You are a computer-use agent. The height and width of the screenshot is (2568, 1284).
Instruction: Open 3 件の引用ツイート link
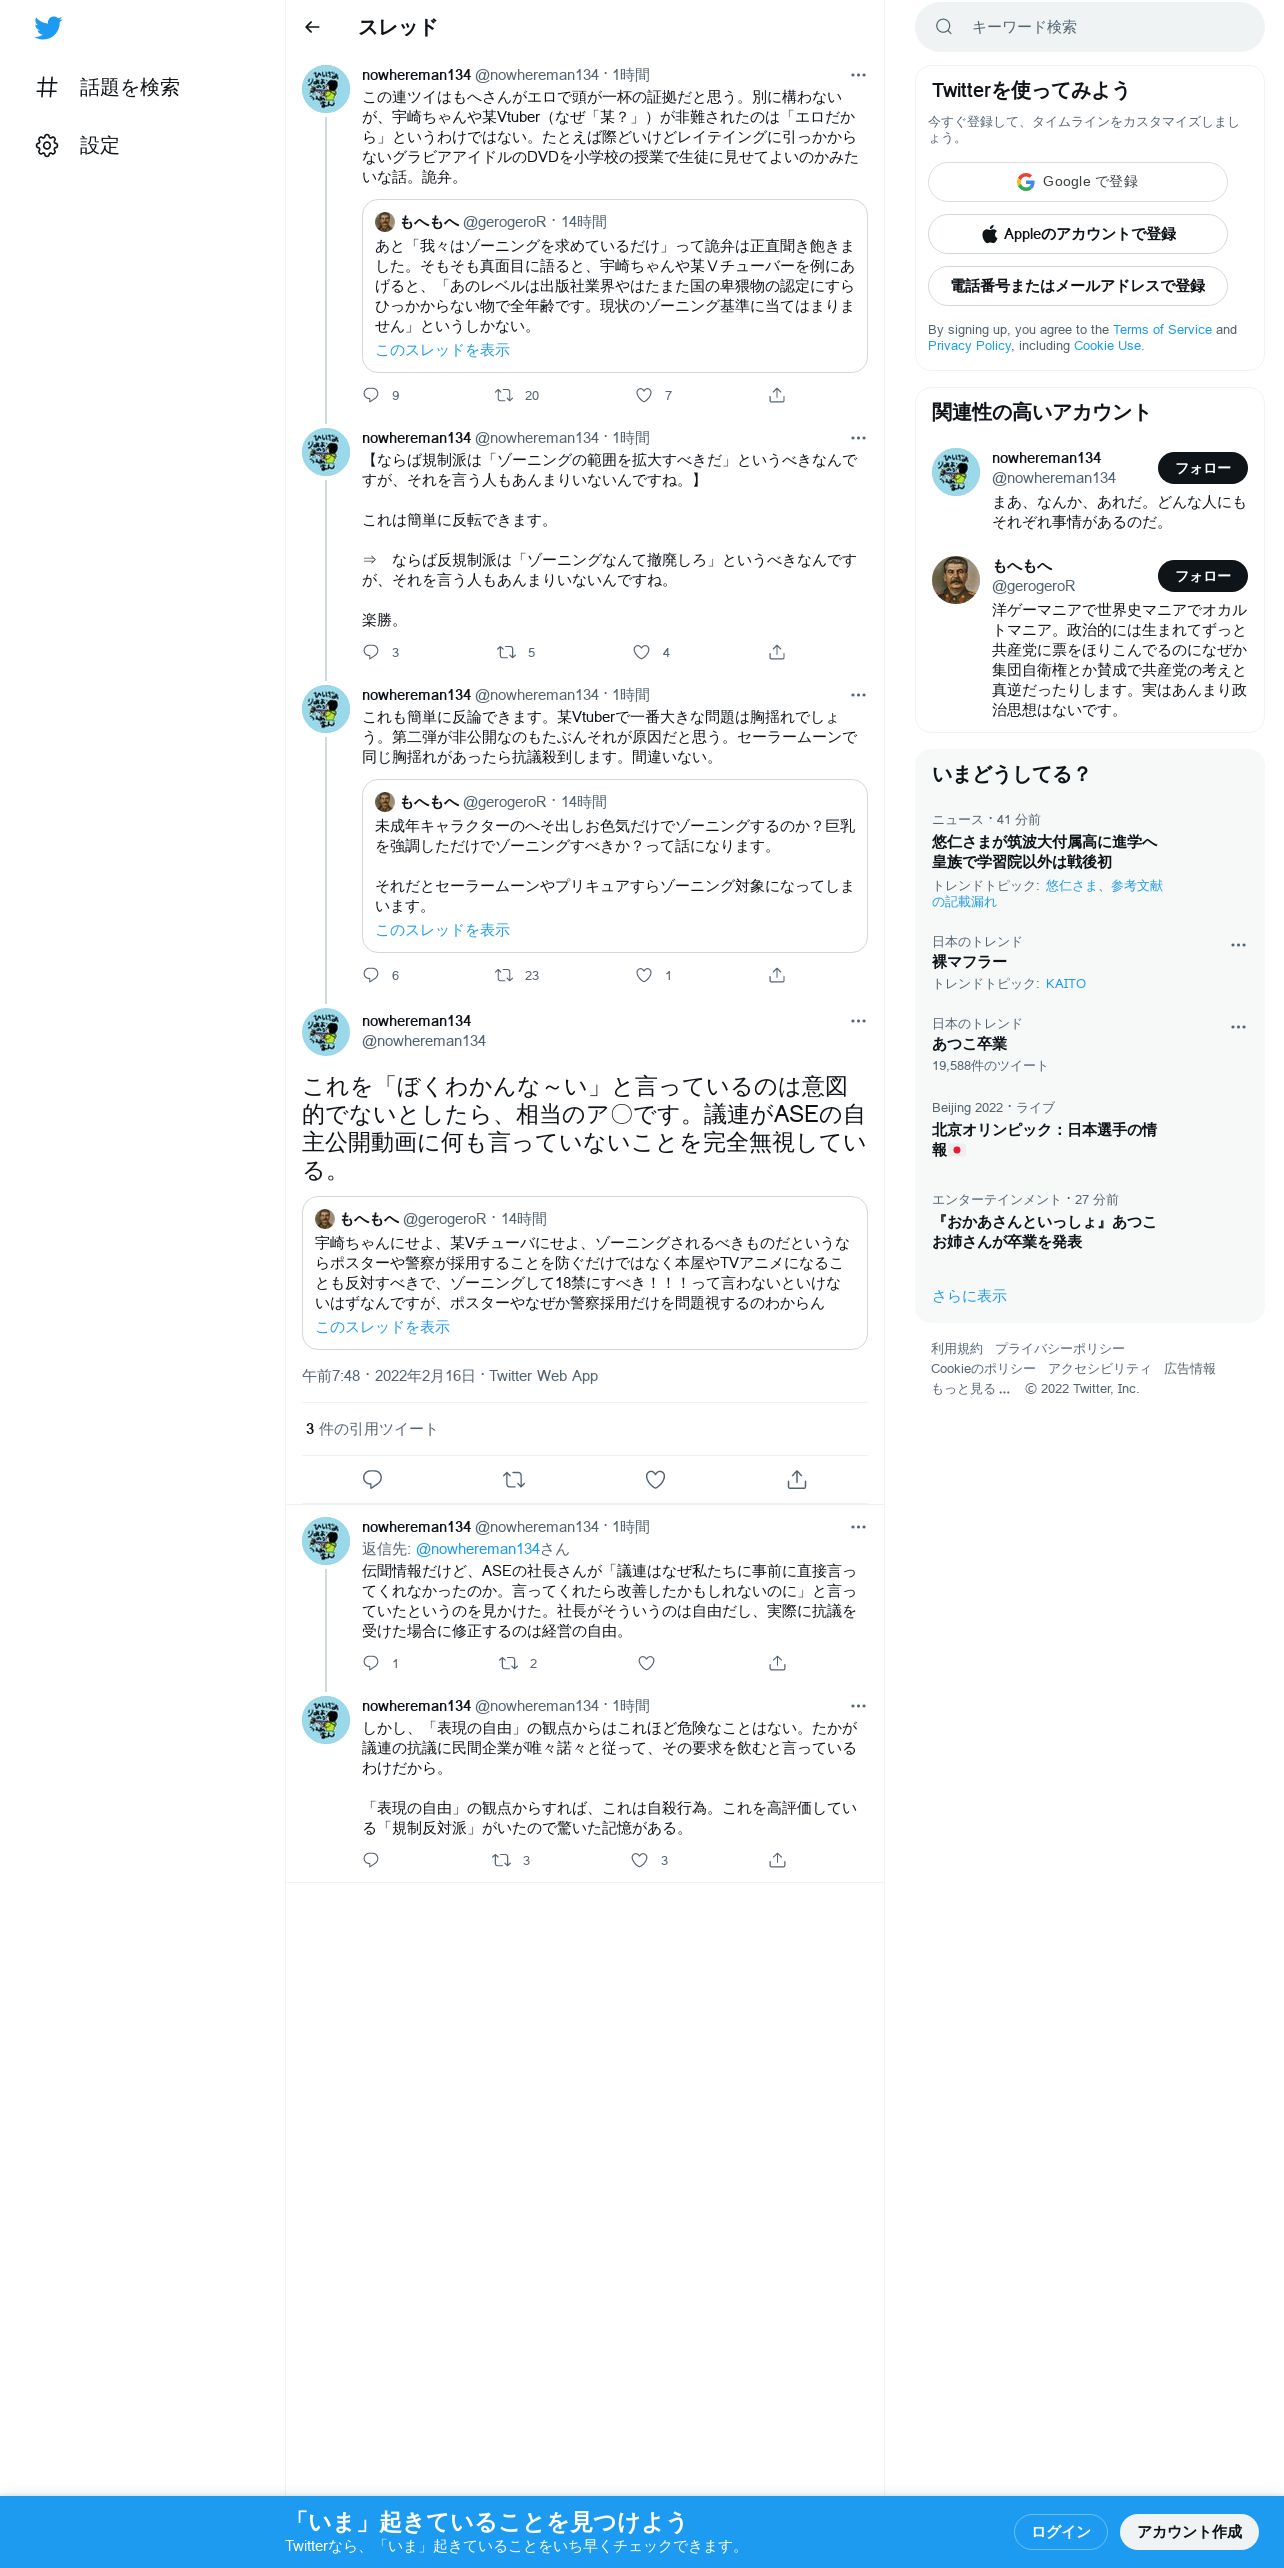pyautogui.click(x=372, y=1429)
